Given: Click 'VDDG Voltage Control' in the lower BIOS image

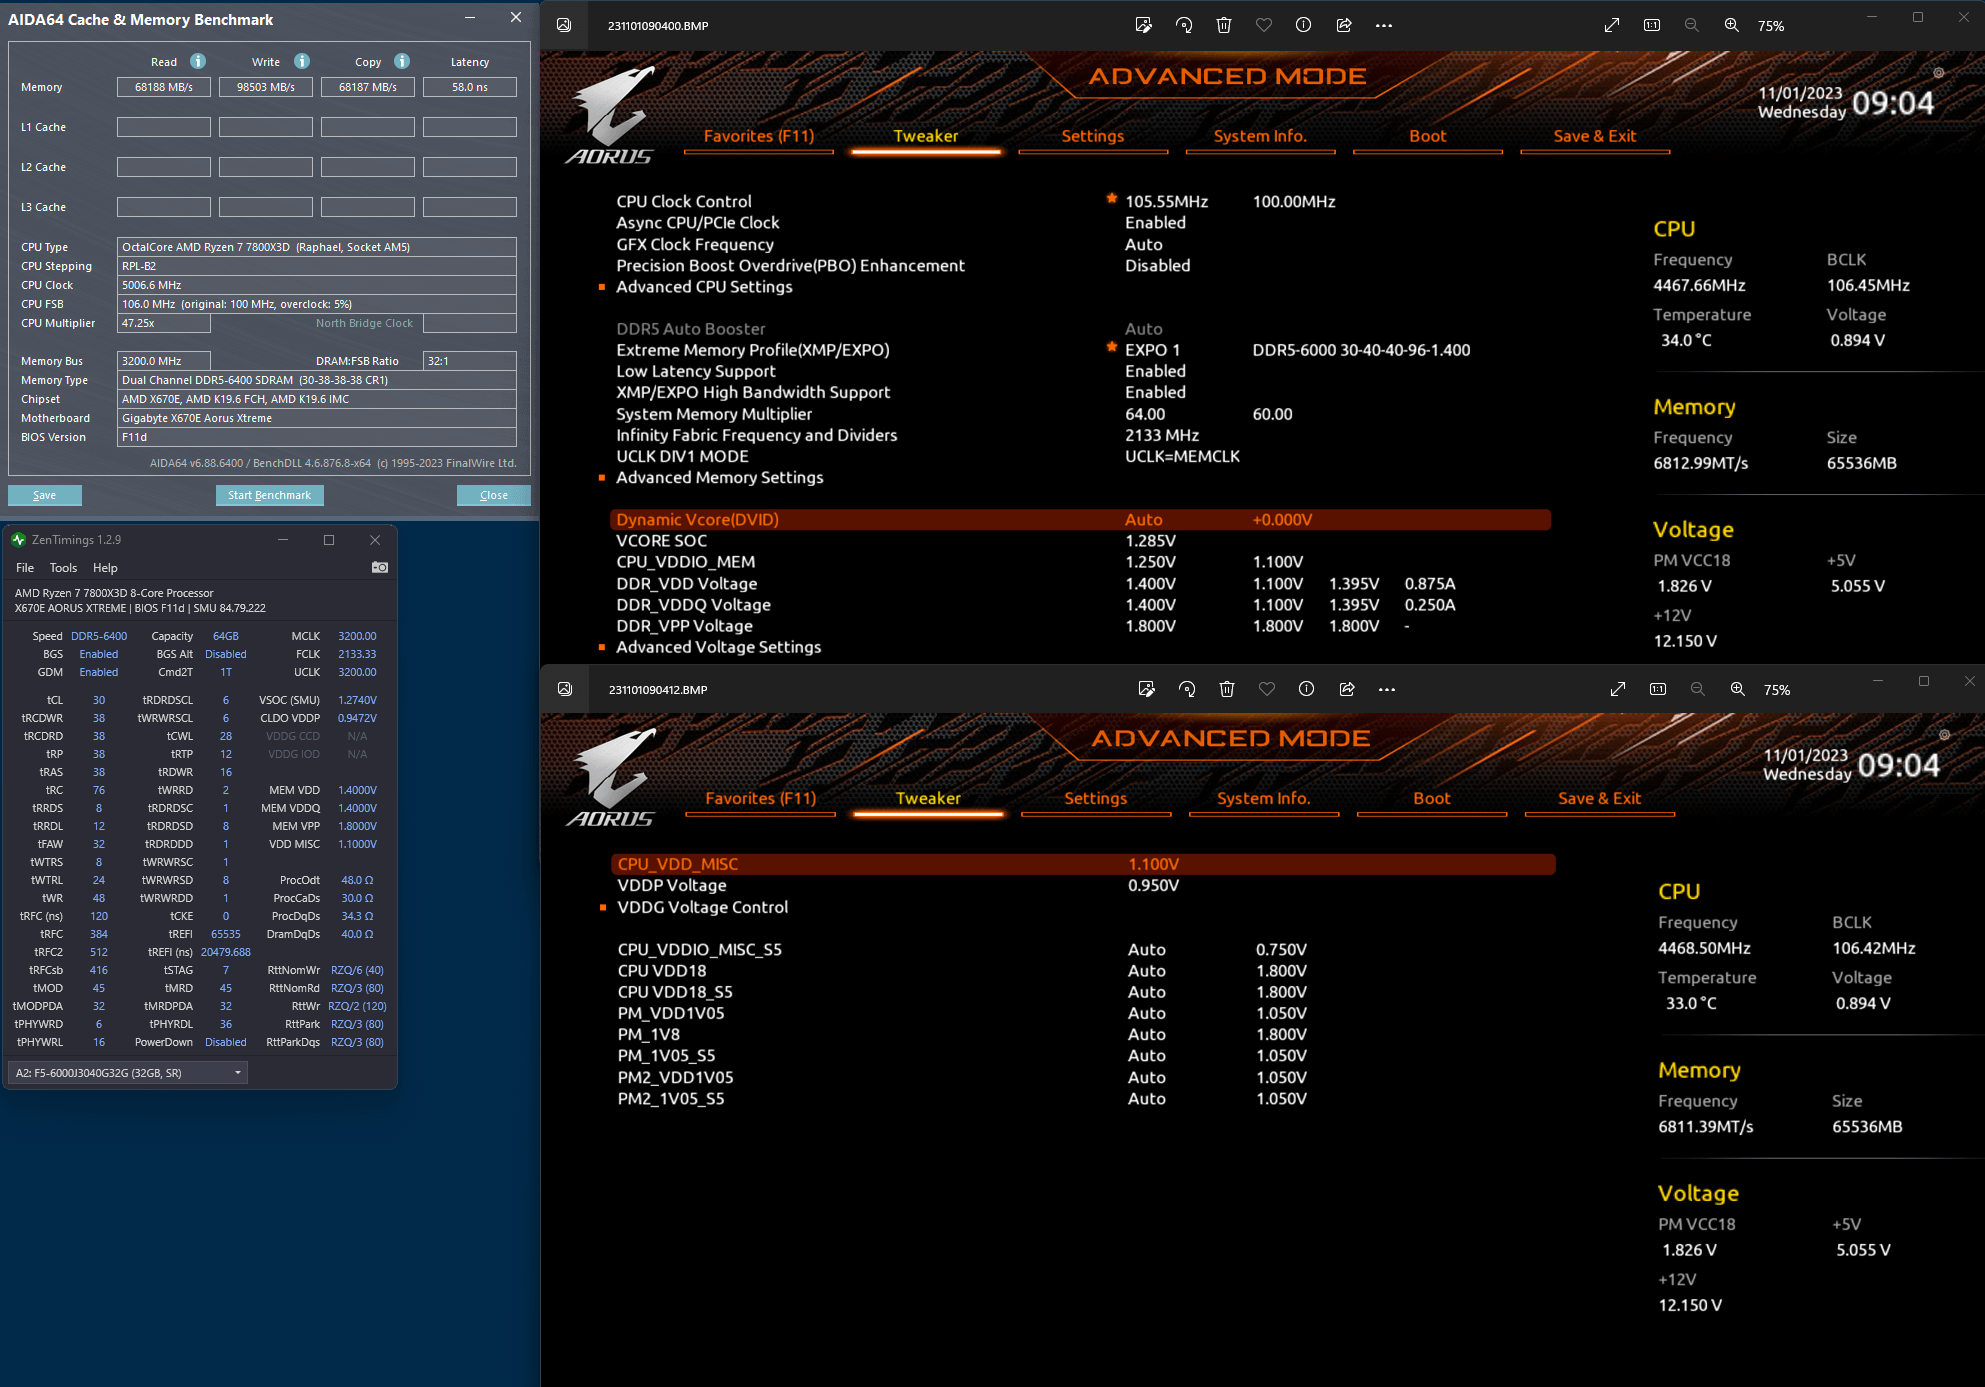Looking at the screenshot, I should 703,907.
